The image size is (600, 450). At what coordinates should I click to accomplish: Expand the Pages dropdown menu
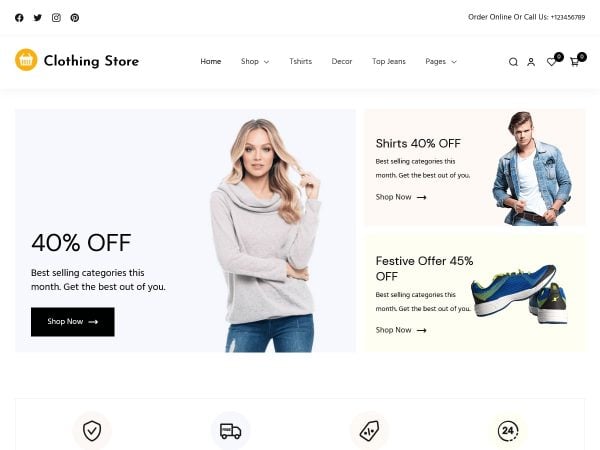pyautogui.click(x=441, y=62)
